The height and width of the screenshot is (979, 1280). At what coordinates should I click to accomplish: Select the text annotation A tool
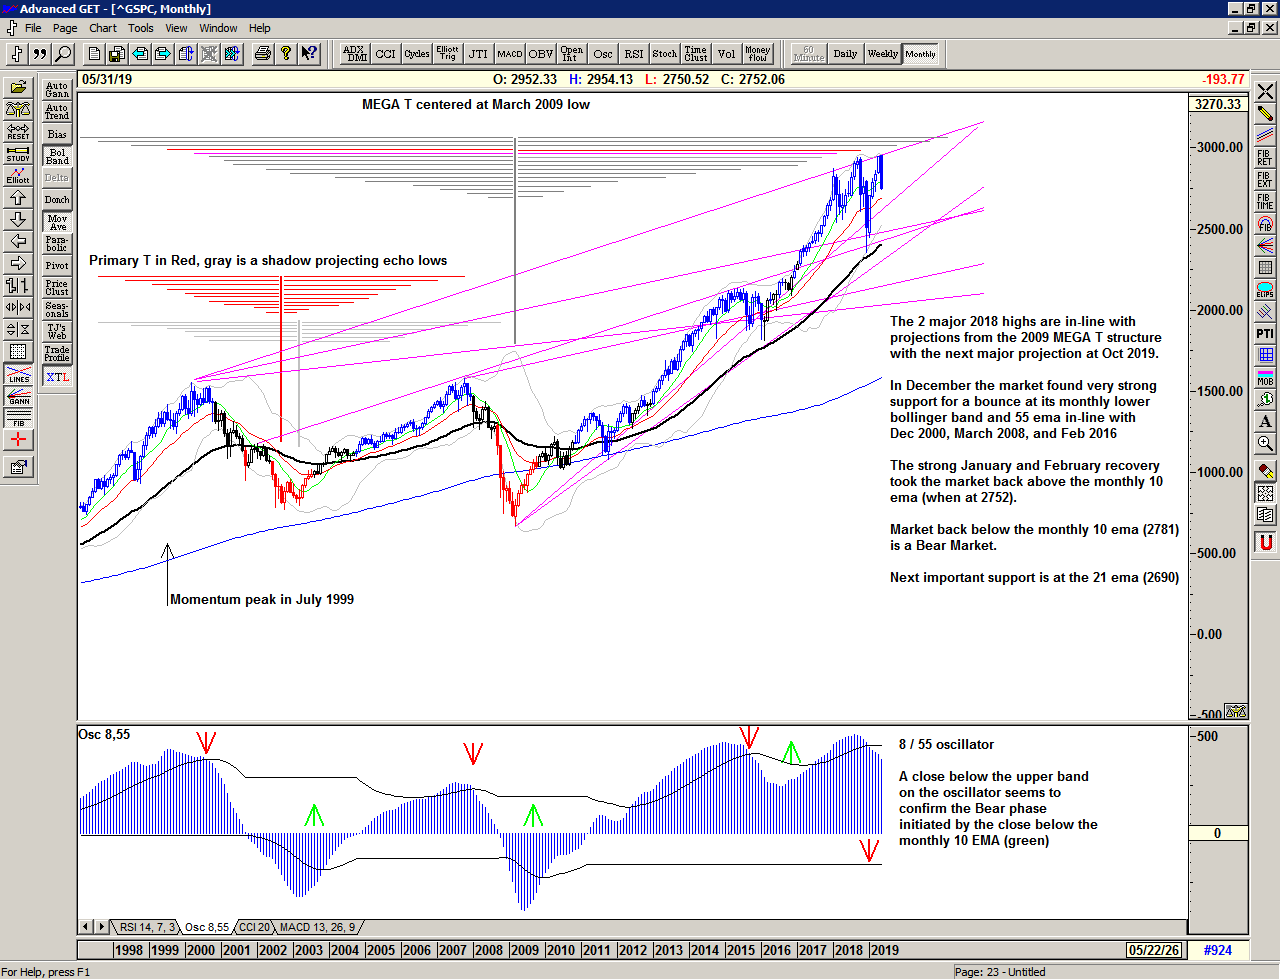point(1265,421)
